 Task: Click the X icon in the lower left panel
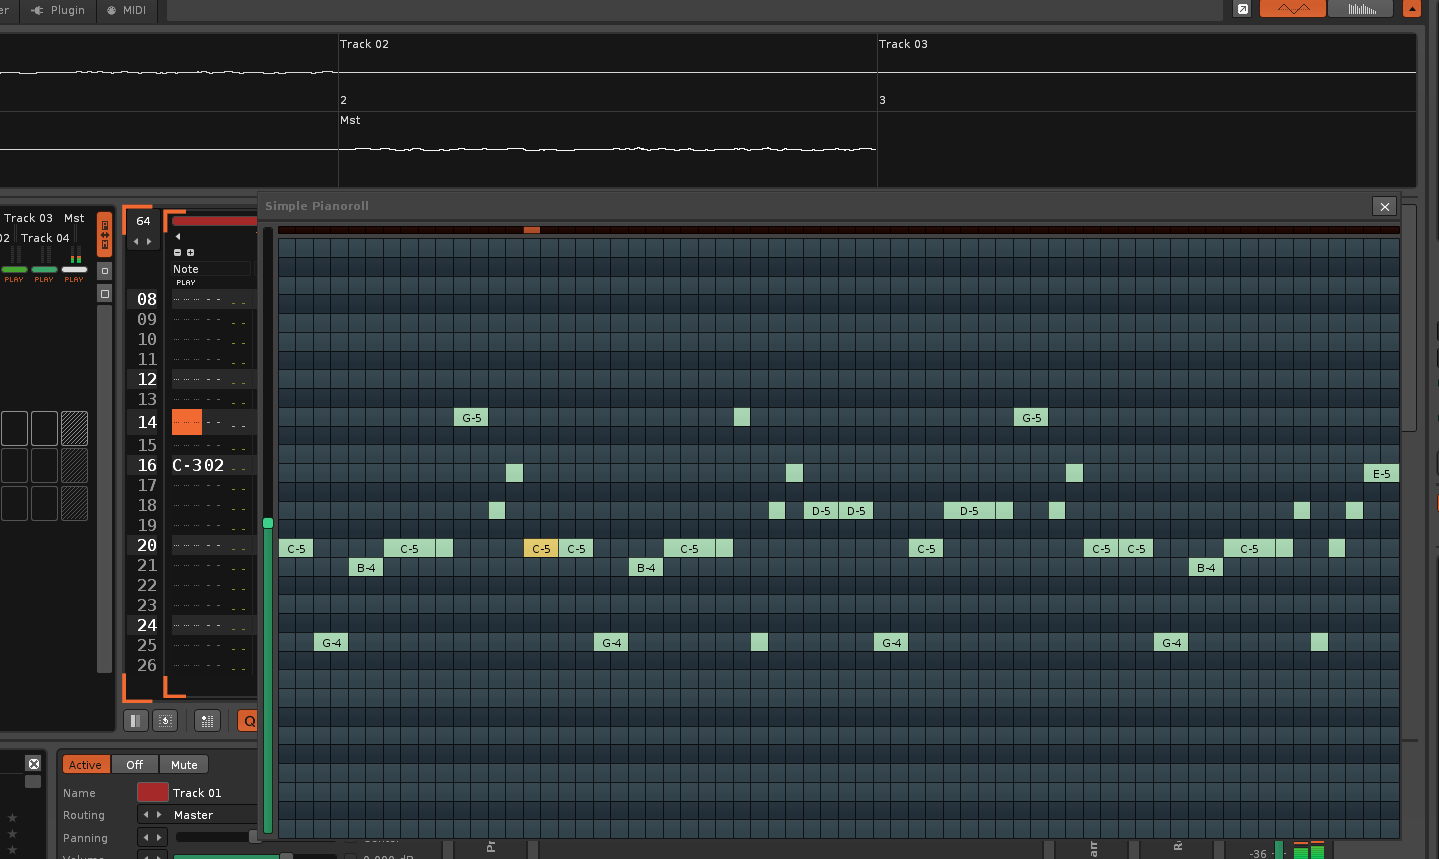click(x=33, y=763)
